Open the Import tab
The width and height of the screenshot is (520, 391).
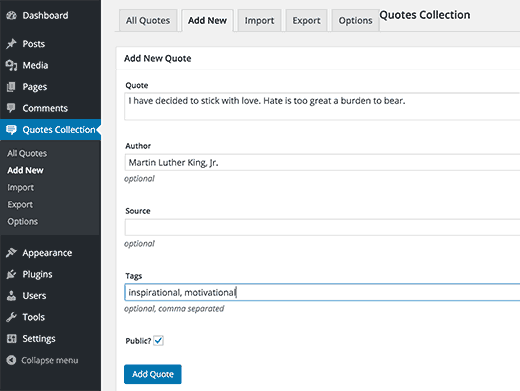click(259, 21)
